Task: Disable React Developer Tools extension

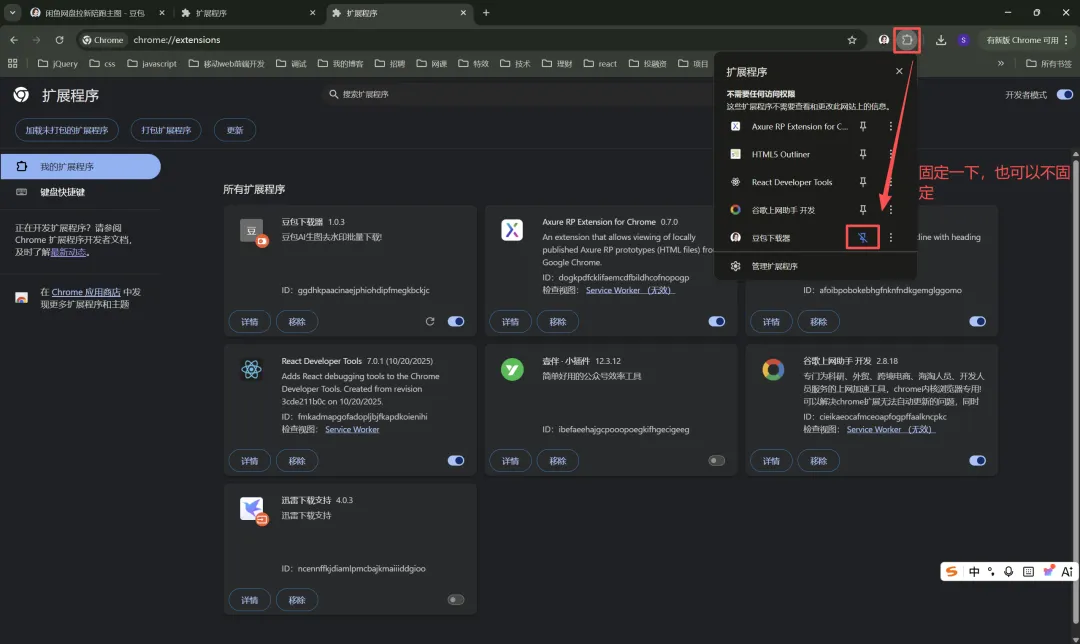Action: [456, 461]
